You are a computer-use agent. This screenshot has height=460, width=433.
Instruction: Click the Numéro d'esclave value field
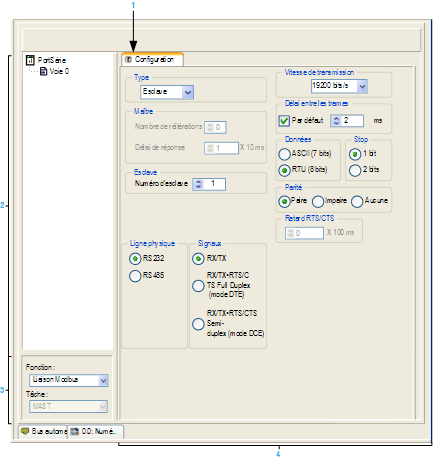point(214,184)
